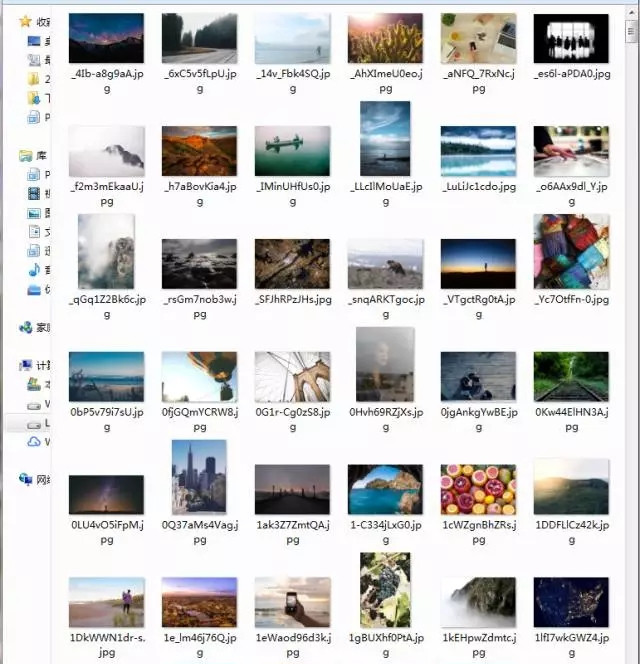The height and width of the screenshot is (664, 640).
Task: Select the _es6l-aPDA0.jpg silhouettes thumbnail
Action: (571, 38)
